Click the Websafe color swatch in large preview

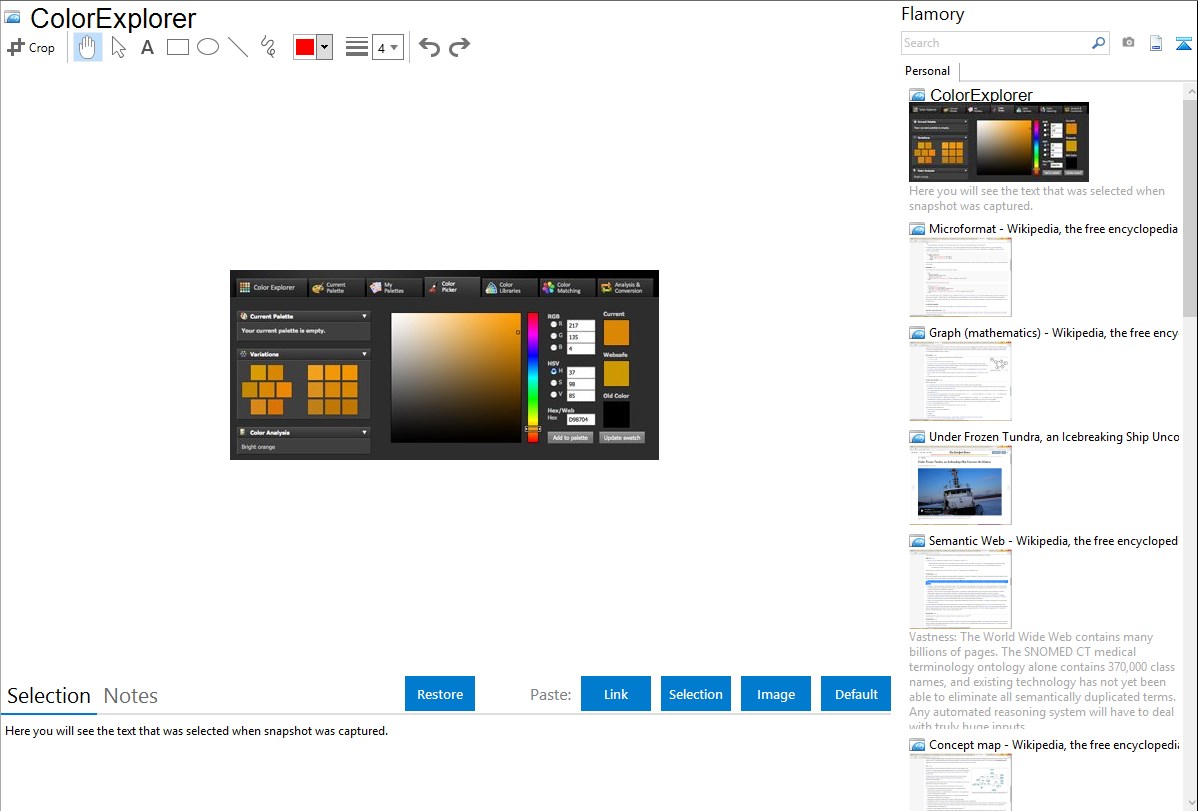point(616,374)
